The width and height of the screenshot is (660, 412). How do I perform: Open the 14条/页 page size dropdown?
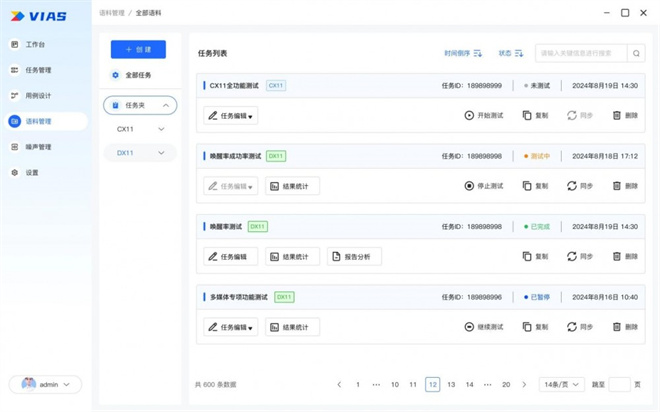point(561,384)
